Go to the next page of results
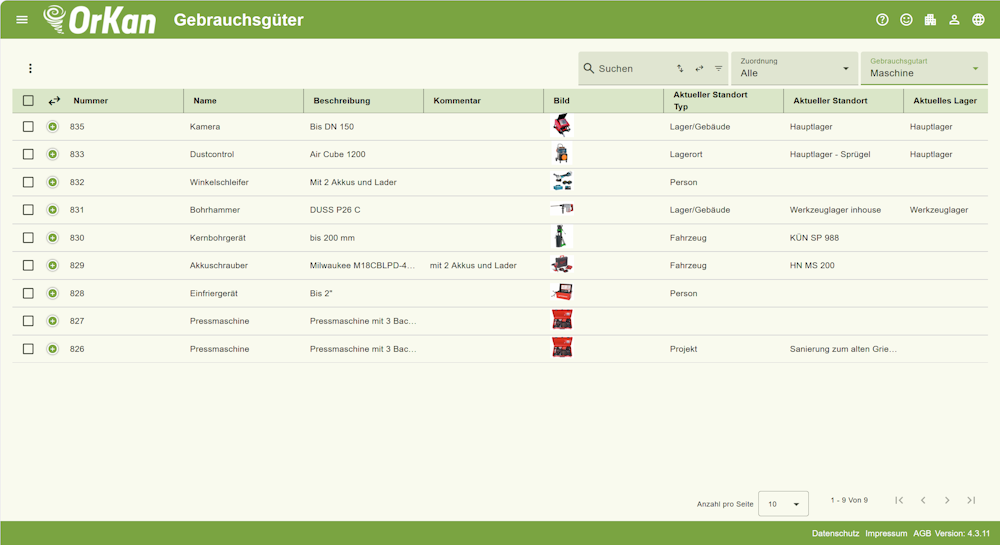 point(947,500)
